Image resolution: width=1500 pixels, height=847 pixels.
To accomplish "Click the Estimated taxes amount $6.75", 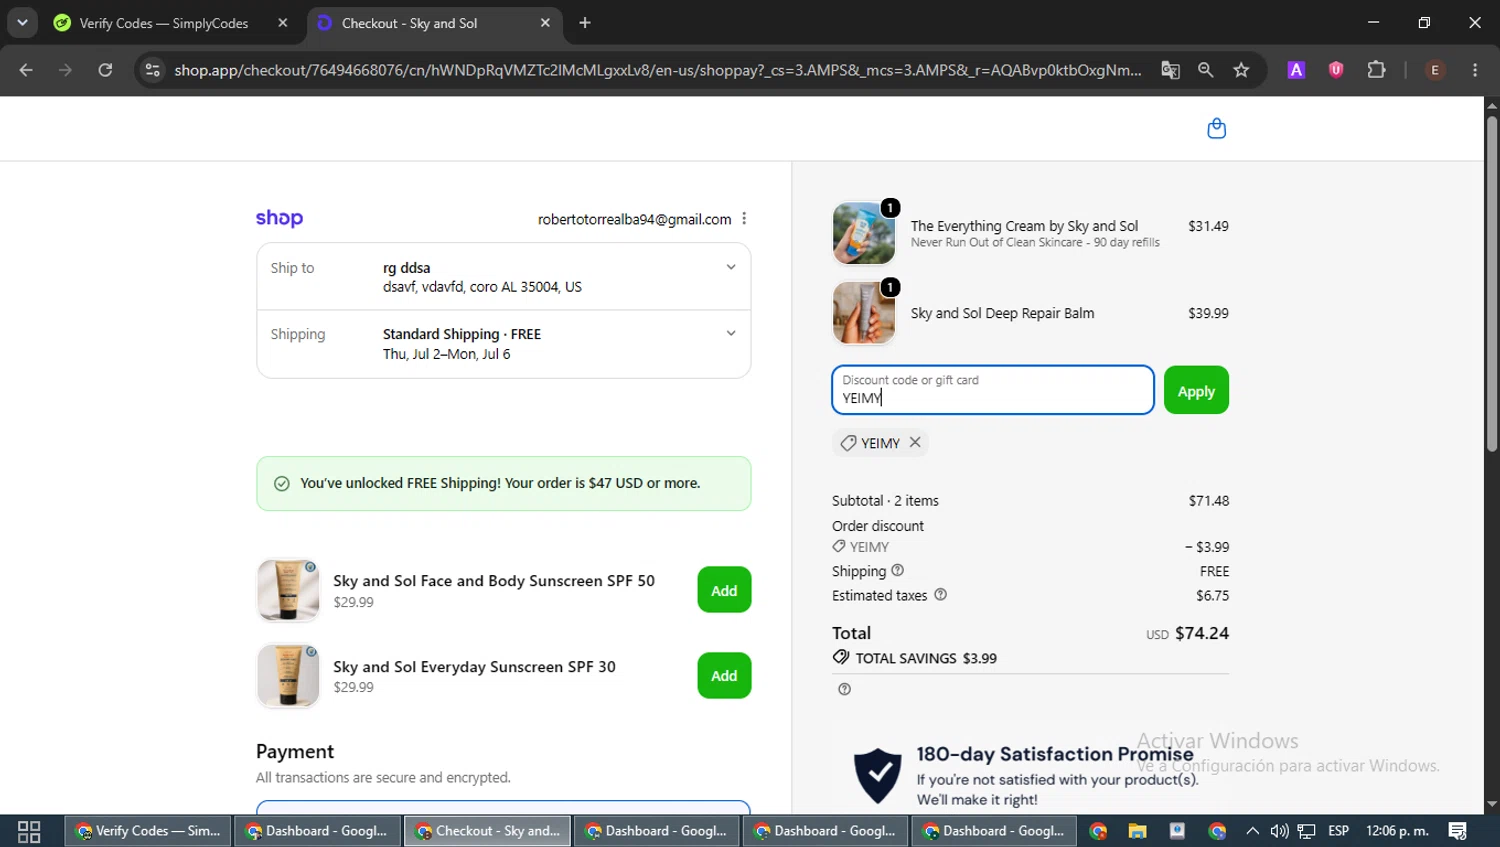I will 1213,595.
